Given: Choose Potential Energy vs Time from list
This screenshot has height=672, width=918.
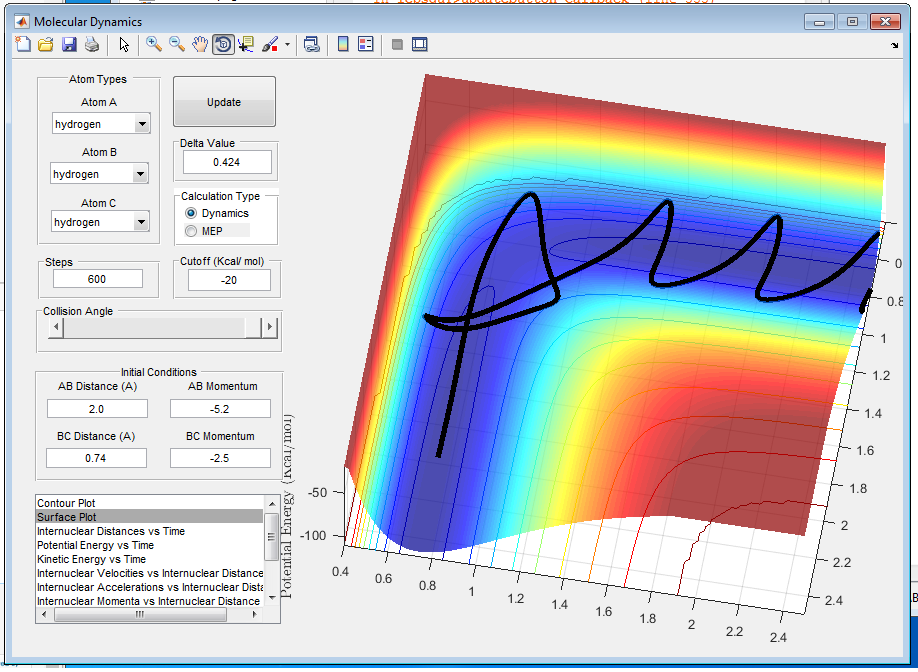Looking at the screenshot, I should point(95,545).
